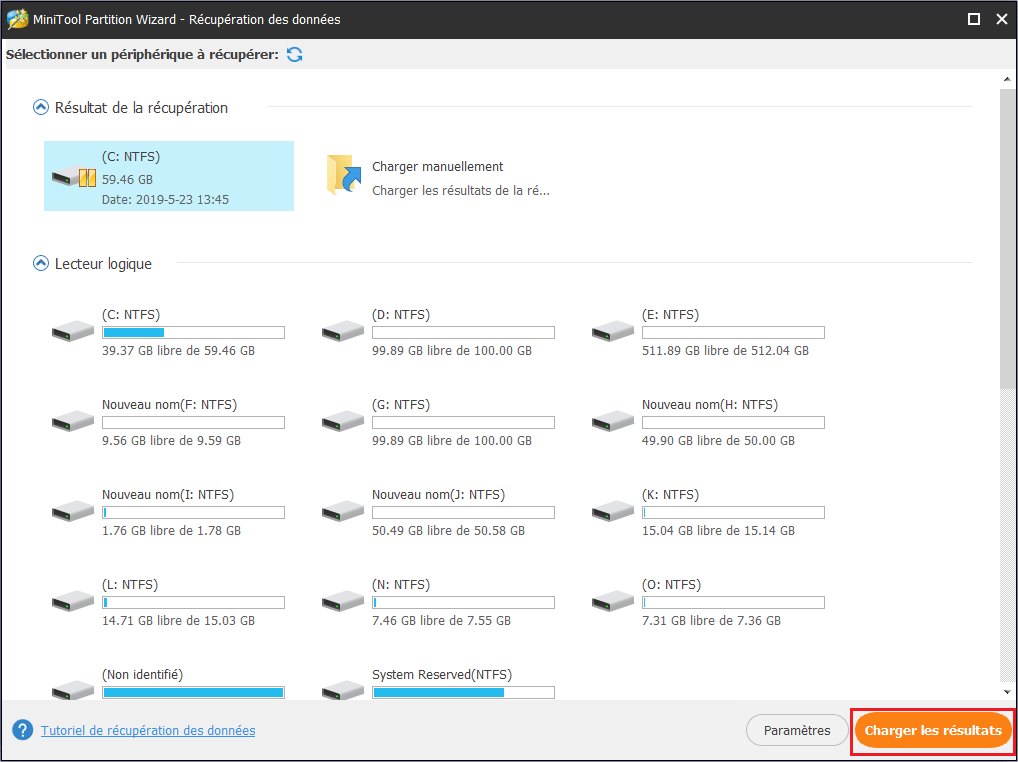The width and height of the screenshot is (1018, 762).
Task: Close the data recovery window
Action: [1002, 19]
